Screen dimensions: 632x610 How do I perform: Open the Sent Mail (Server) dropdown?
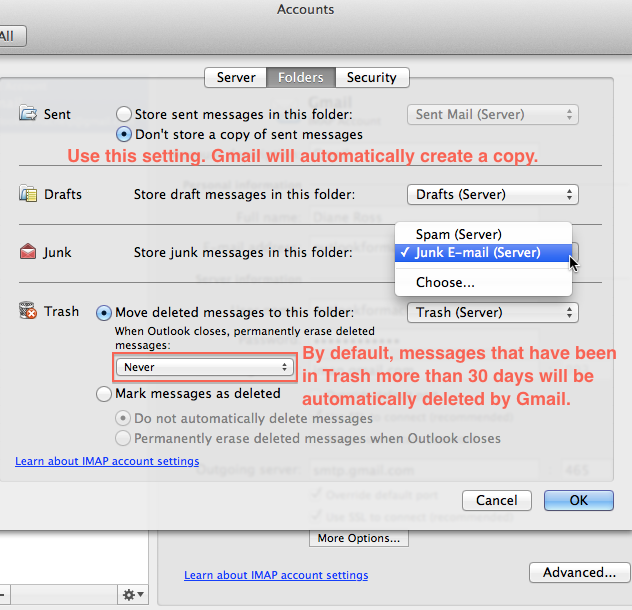pos(493,115)
